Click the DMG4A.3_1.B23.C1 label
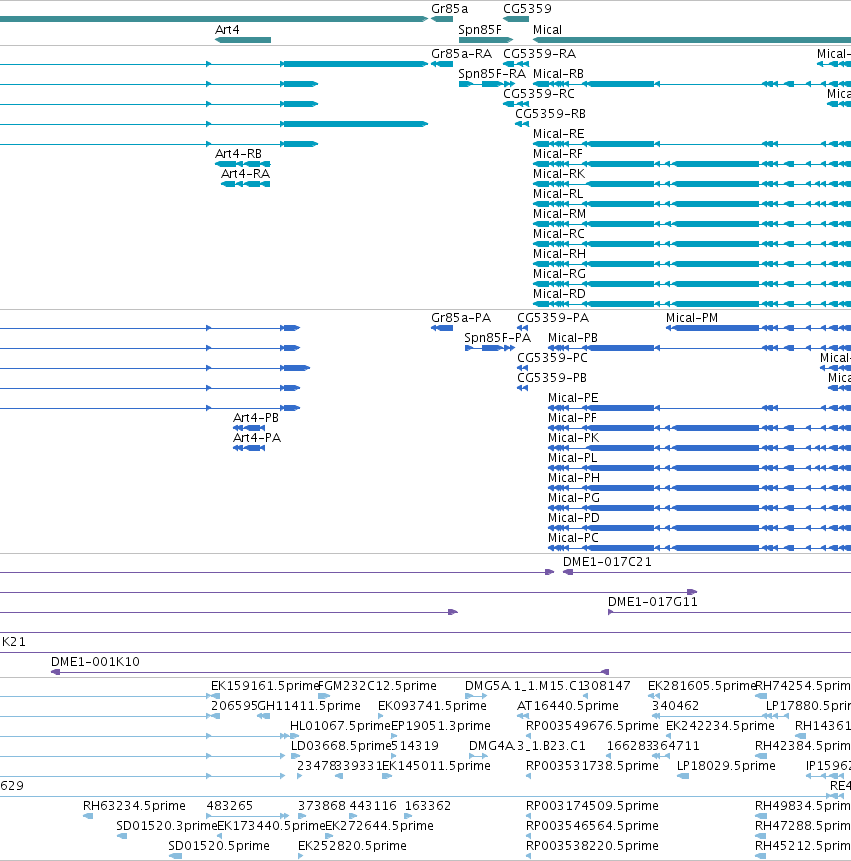This screenshot has width=851, height=861. coord(527,746)
